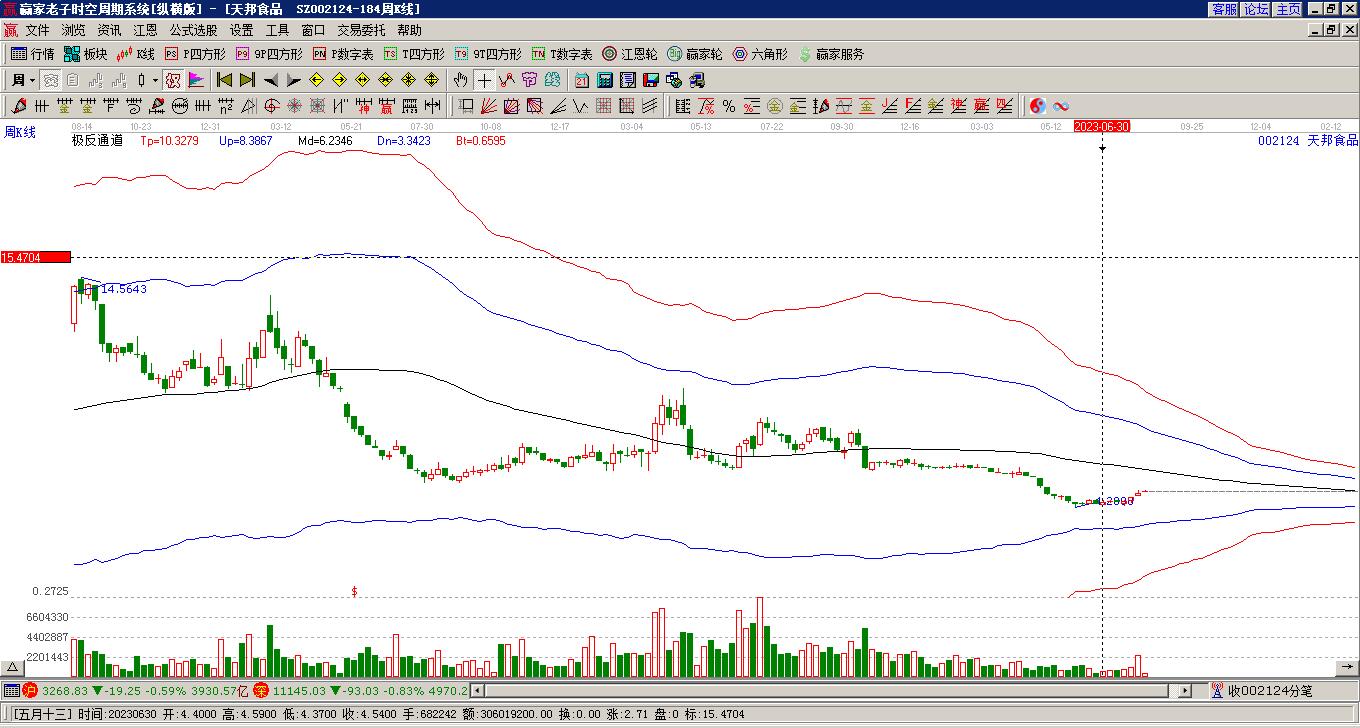Click the colored flag icon
The height and width of the screenshot is (728, 1360).
tap(196, 80)
